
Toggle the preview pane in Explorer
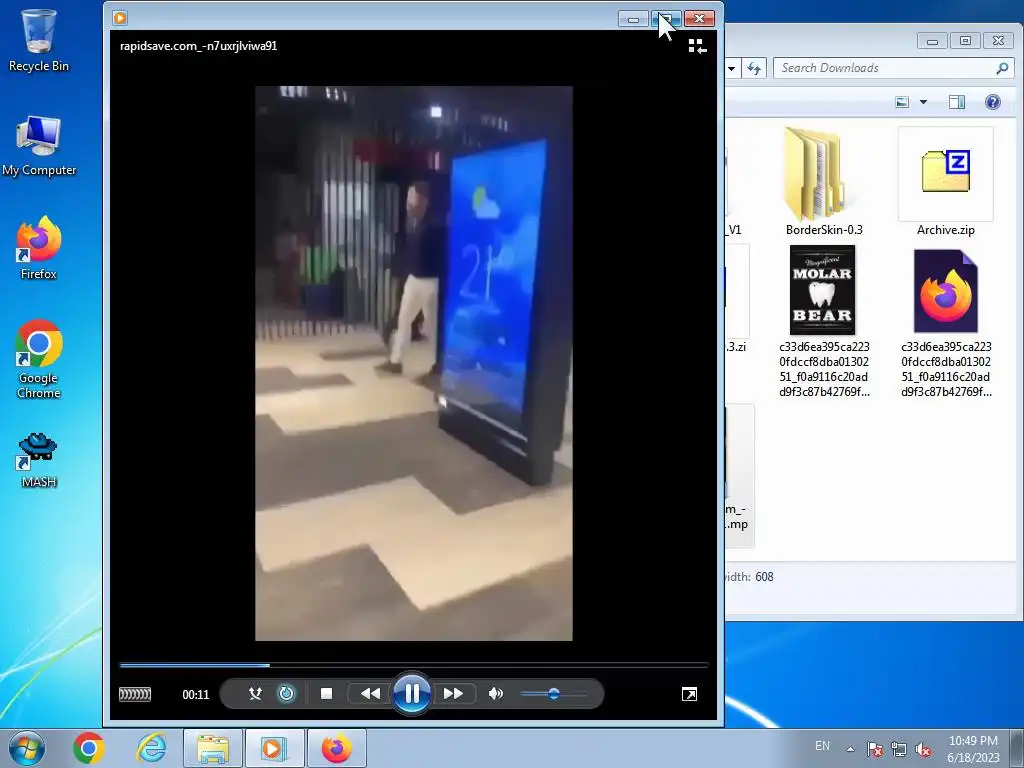click(x=957, y=102)
